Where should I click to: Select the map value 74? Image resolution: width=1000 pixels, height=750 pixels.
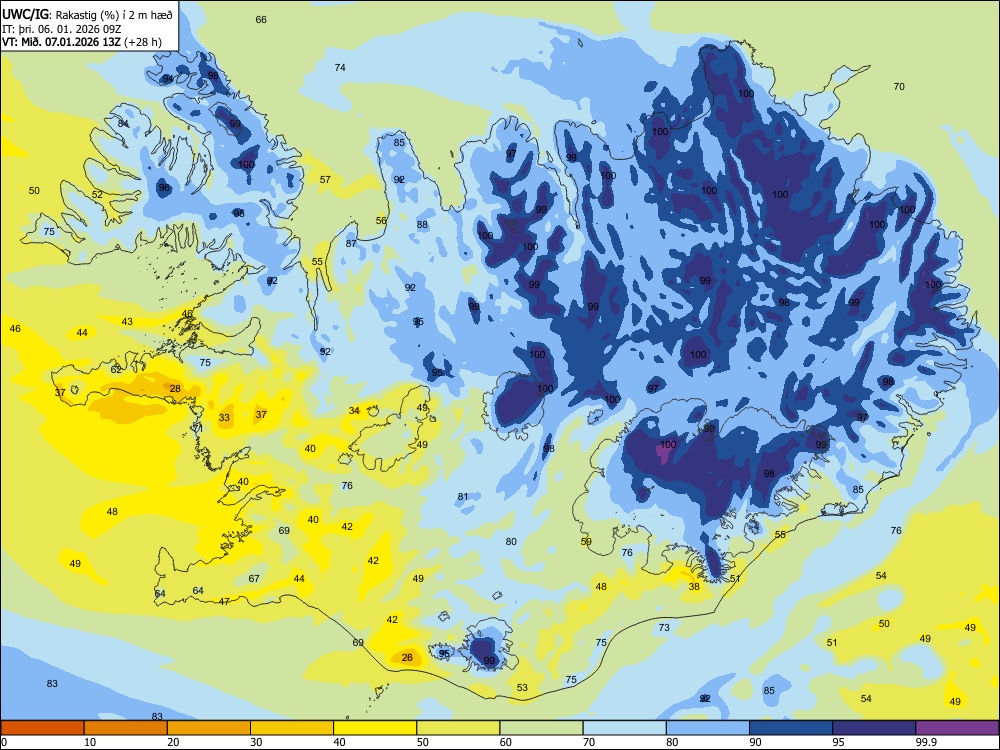coord(340,67)
